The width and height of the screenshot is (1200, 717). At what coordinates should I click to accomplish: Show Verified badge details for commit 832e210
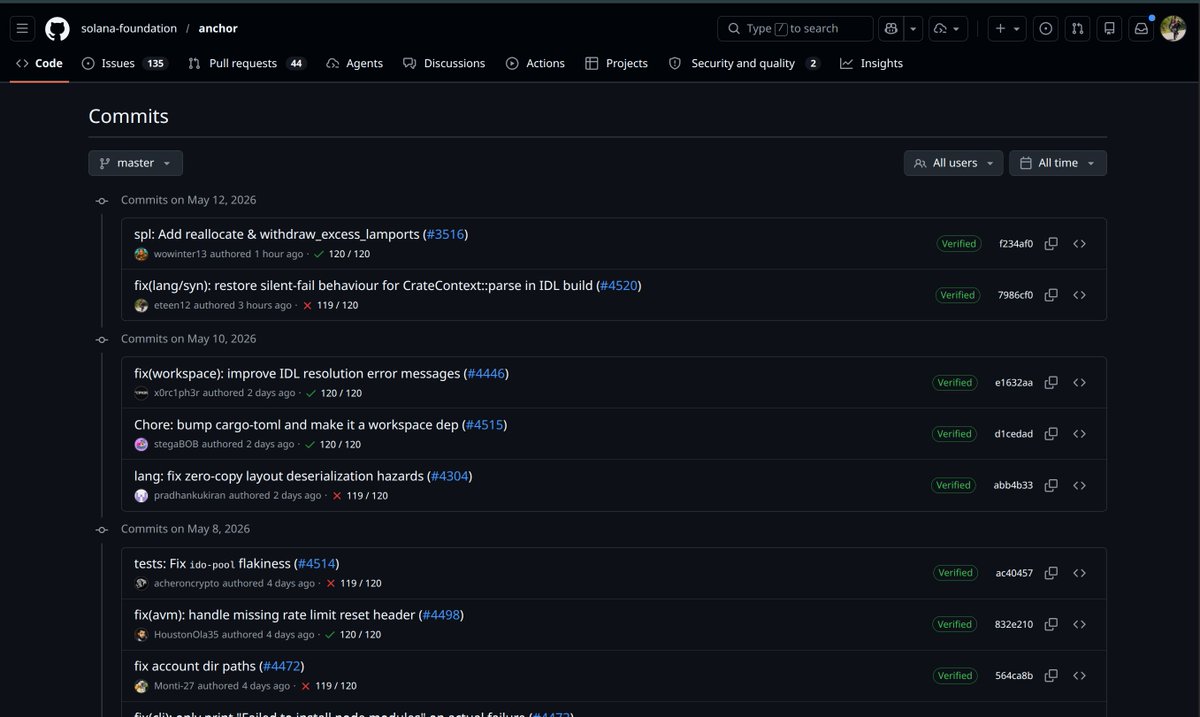955,624
